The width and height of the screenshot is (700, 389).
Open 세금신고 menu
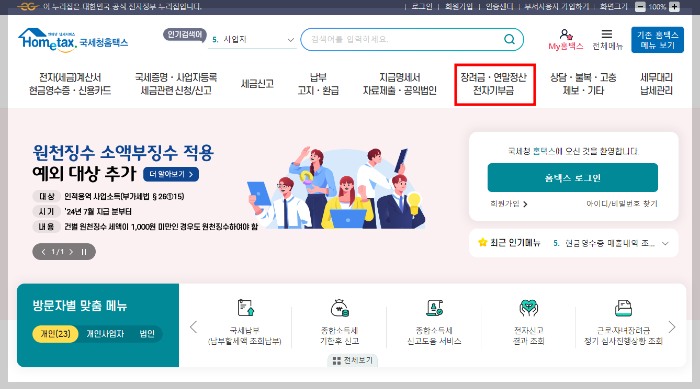[257, 84]
